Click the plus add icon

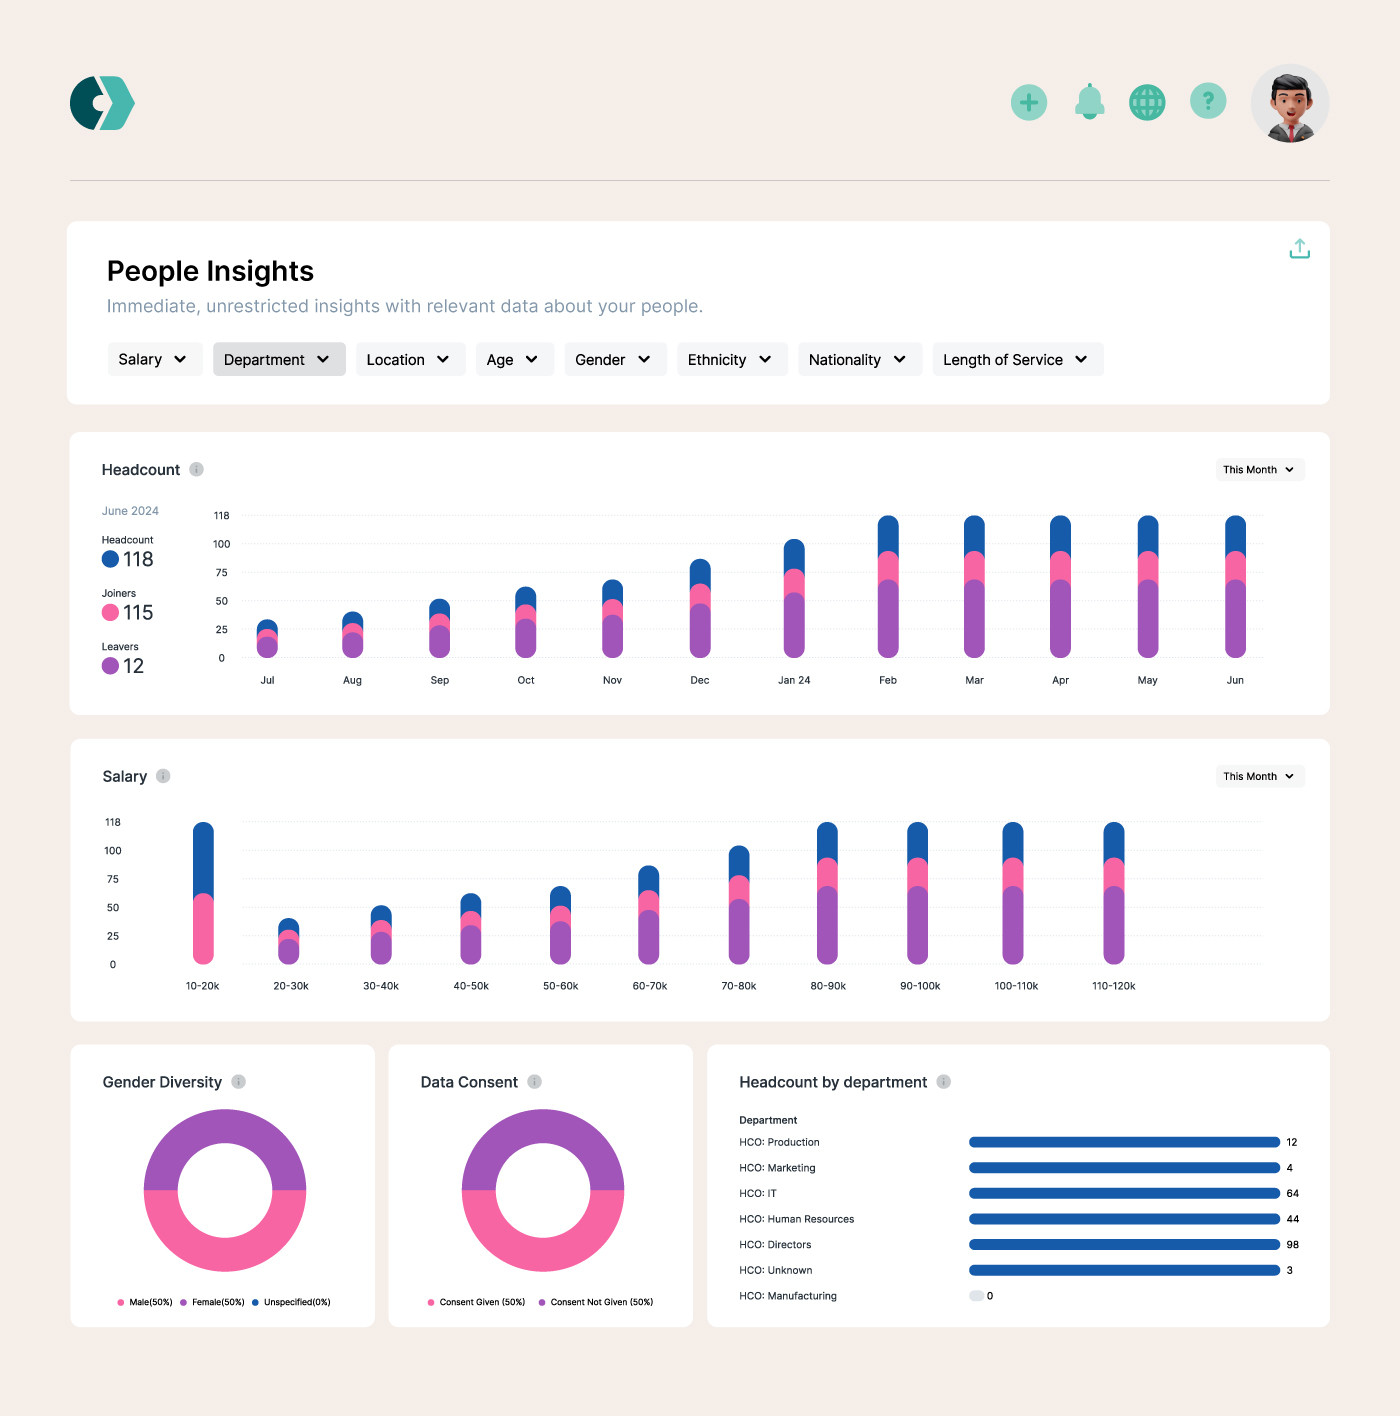[x=1029, y=102]
